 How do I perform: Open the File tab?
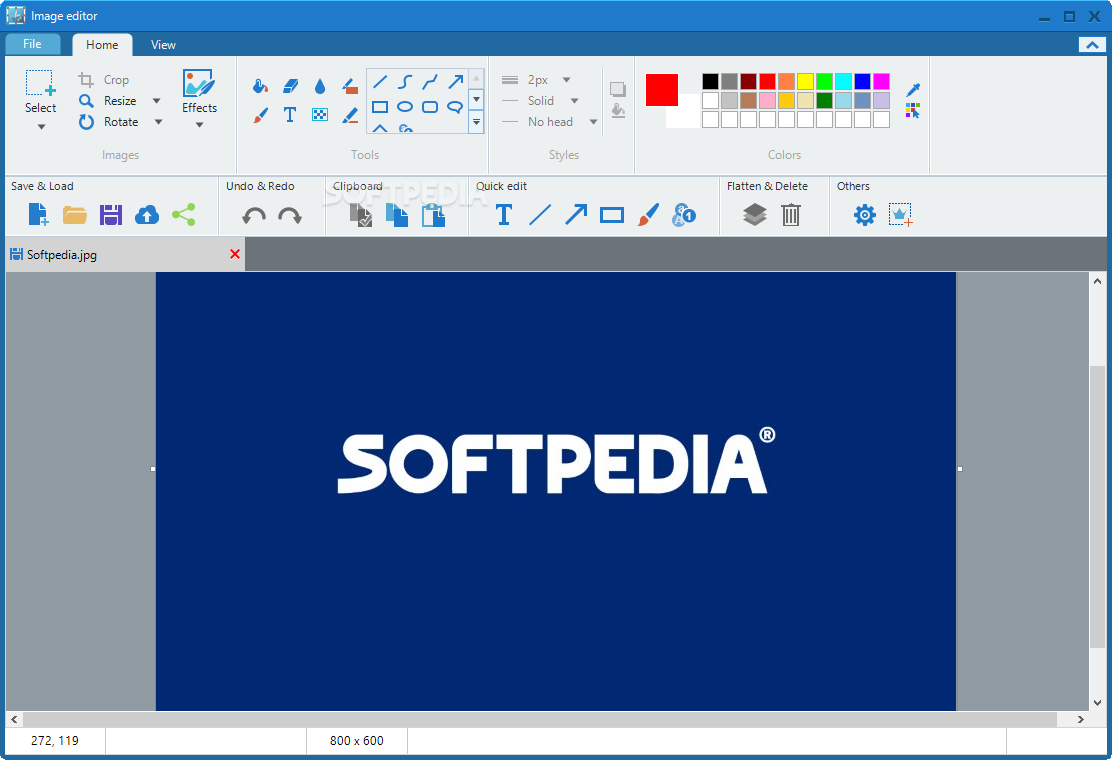click(33, 44)
